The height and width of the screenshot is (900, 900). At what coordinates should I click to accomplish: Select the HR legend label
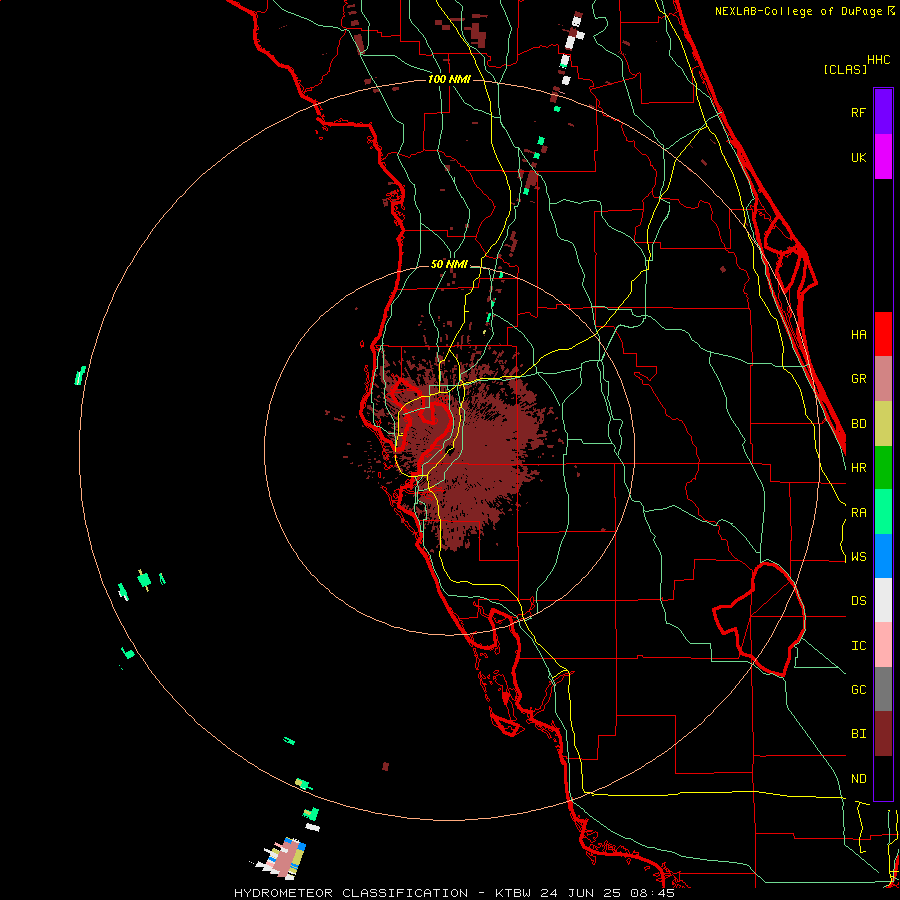pyautogui.click(x=858, y=468)
